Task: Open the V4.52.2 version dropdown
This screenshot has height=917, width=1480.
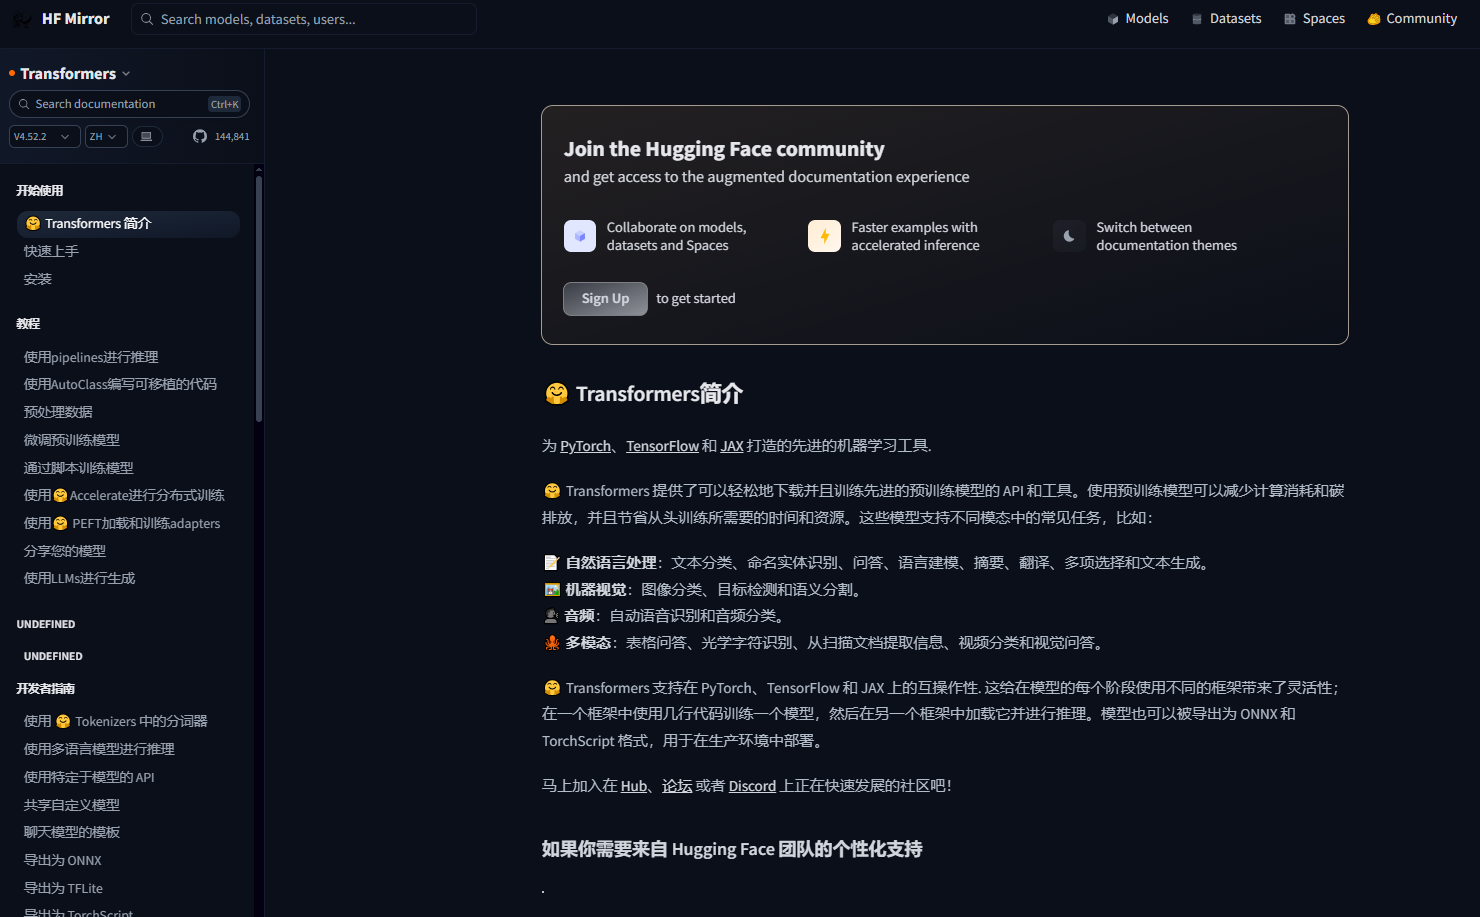Action: tap(44, 136)
